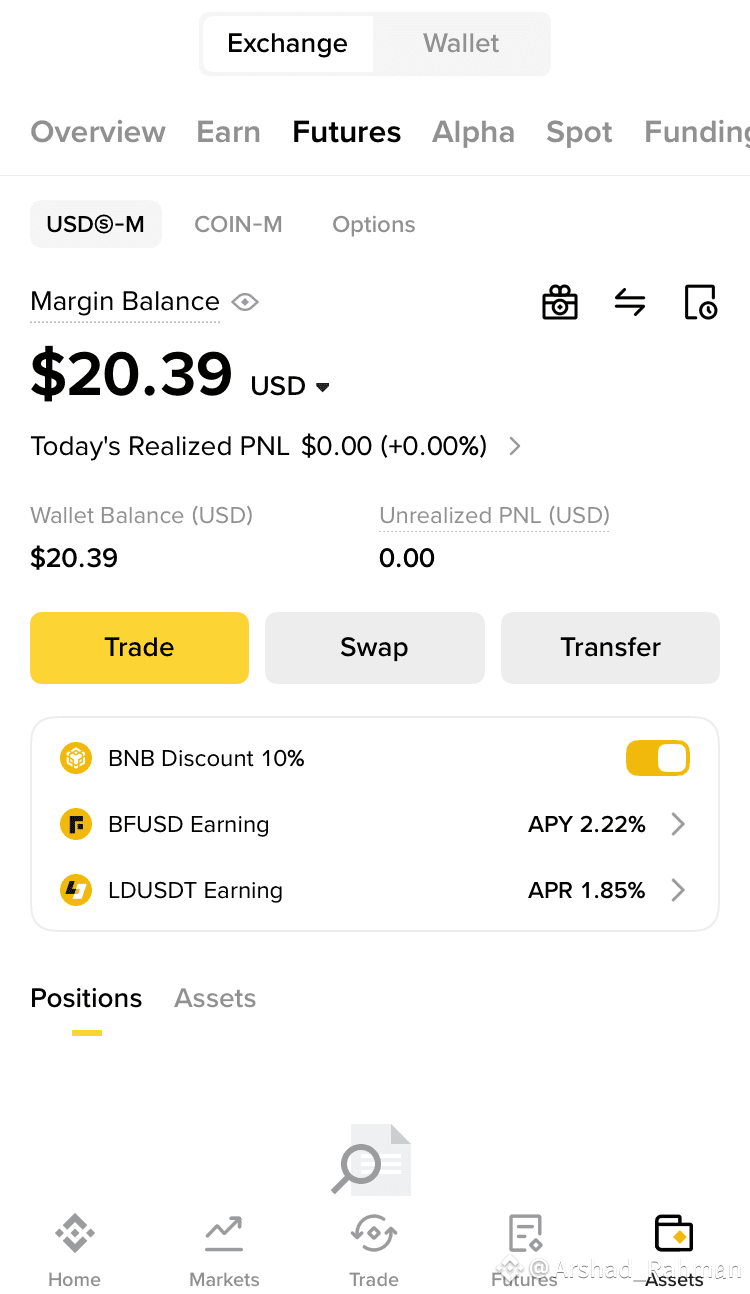The height and width of the screenshot is (1294, 750).
Task: Switch to the Wallet mode toggle
Action: (461, 44)
